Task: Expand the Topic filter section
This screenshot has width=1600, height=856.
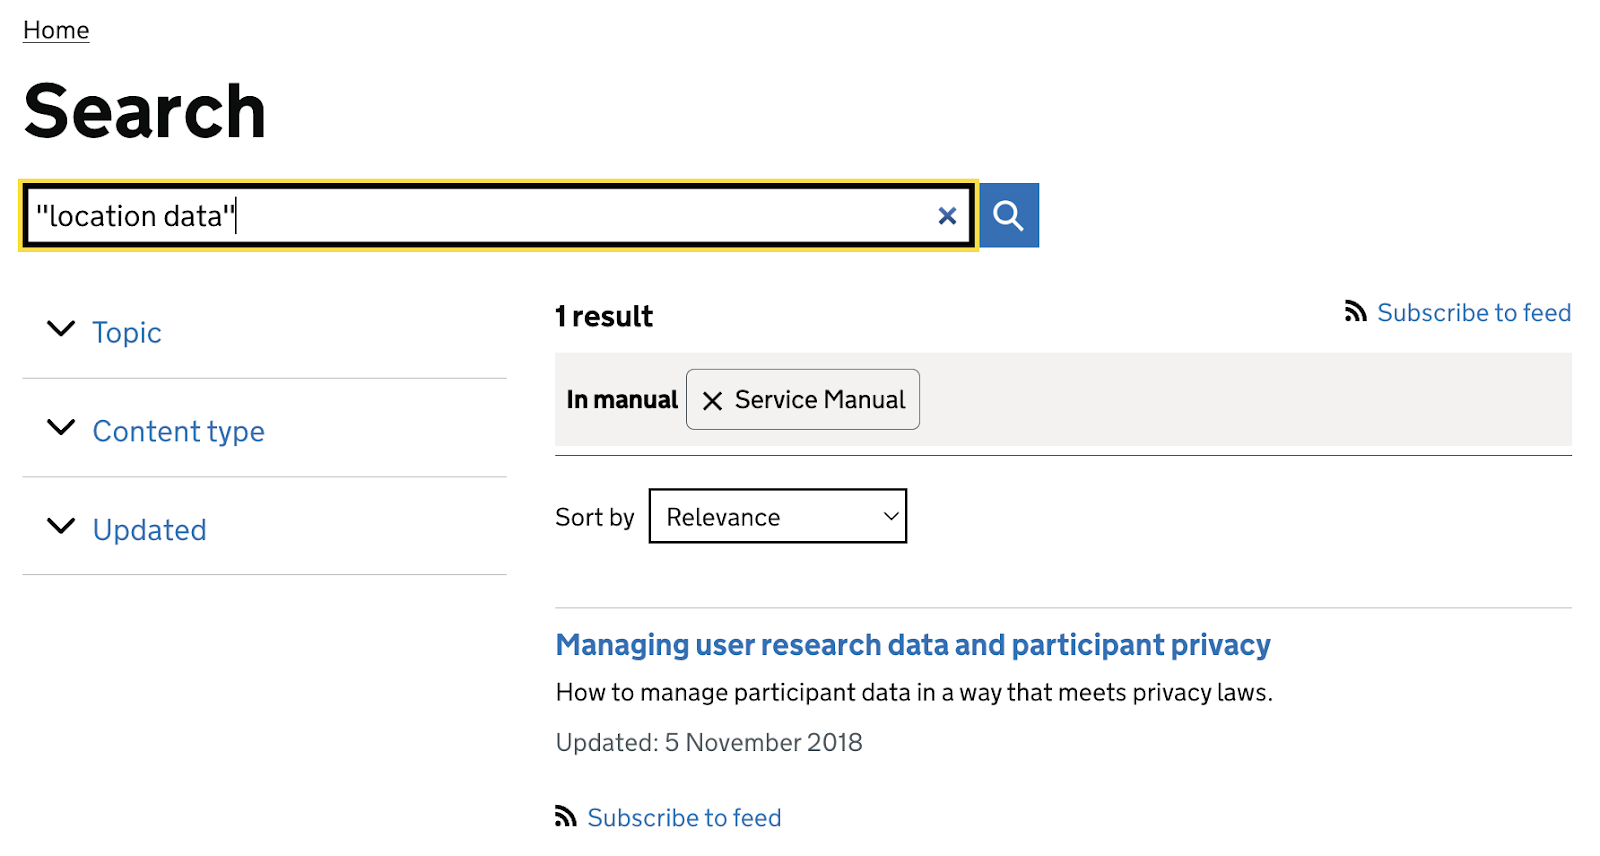Action: tap(127, 332)
